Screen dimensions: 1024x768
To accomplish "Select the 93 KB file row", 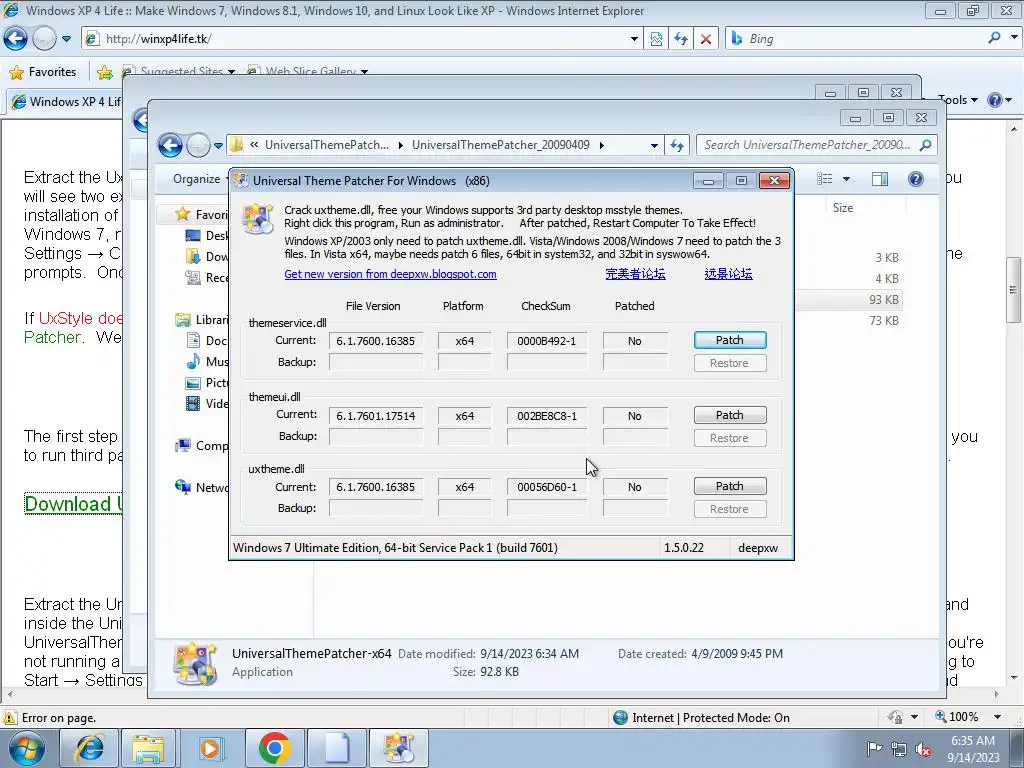I will [x=849, y=300].
